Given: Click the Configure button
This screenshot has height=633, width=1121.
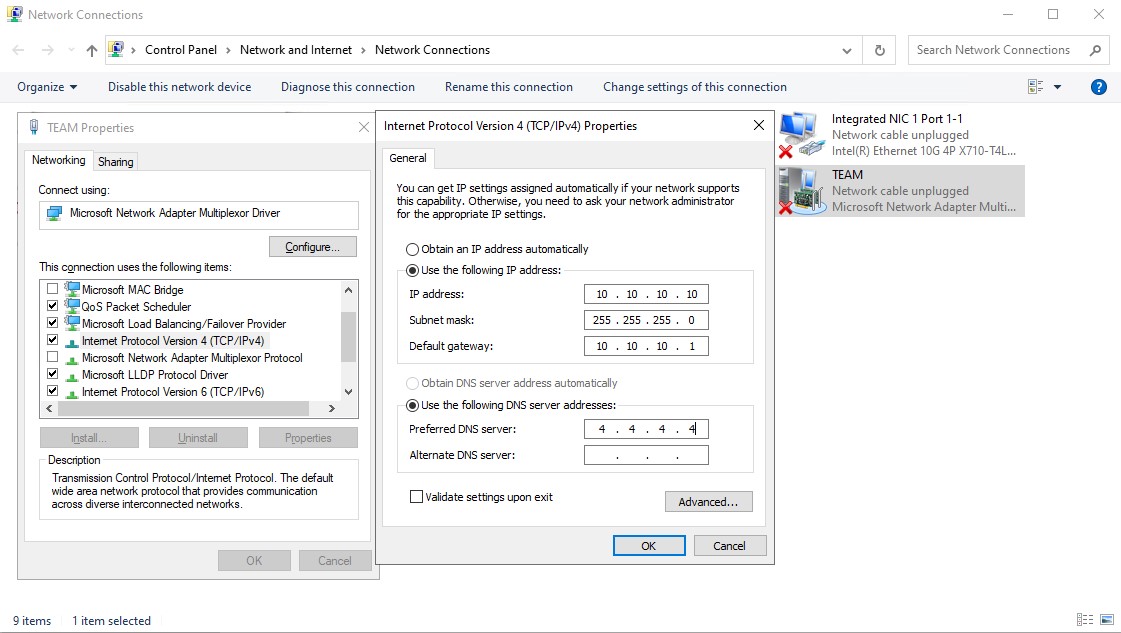Looking at the screenshot, I should (312, 246).
